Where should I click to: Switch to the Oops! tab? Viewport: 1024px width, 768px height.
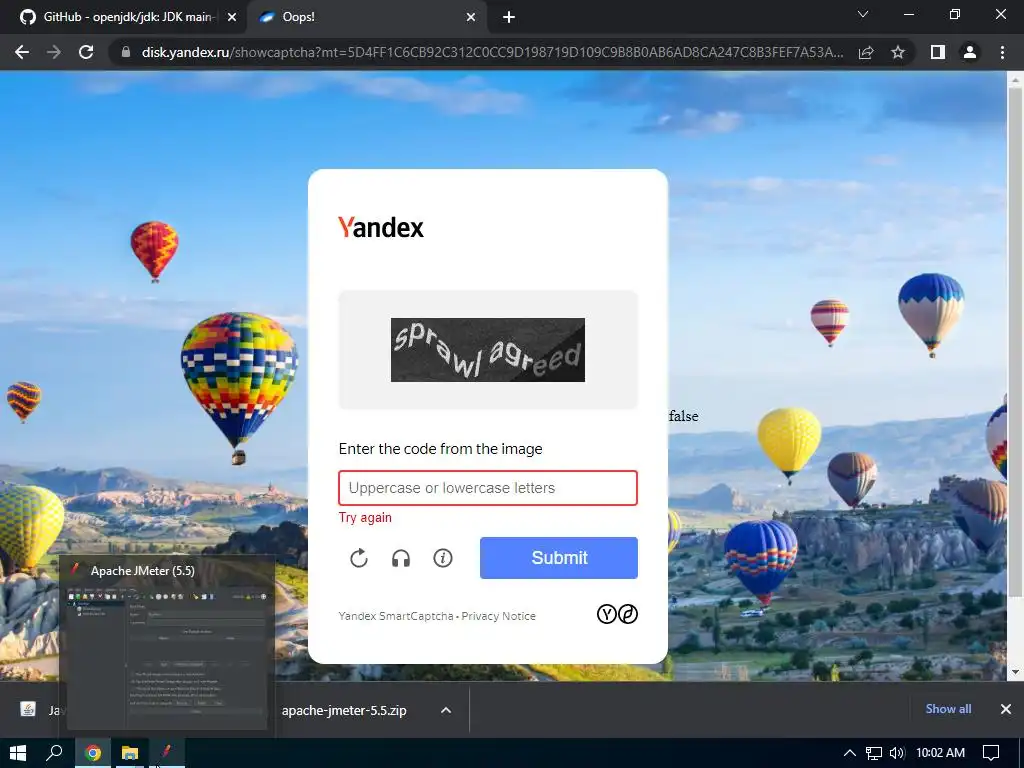point(366,17)
